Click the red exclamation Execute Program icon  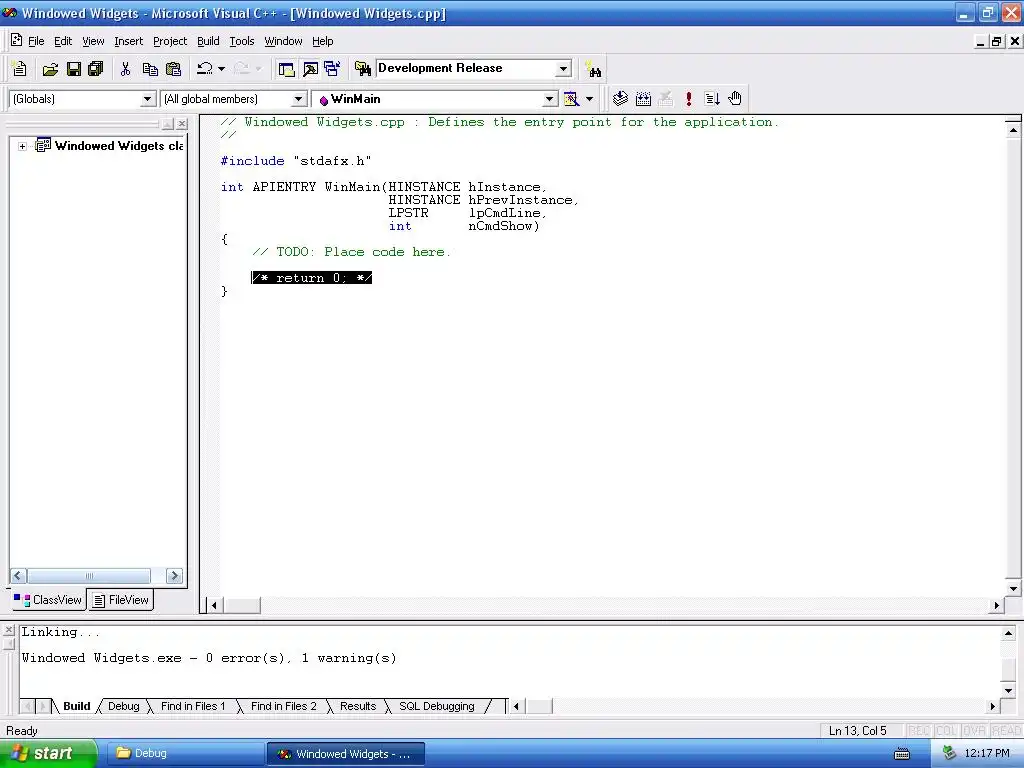688,99
